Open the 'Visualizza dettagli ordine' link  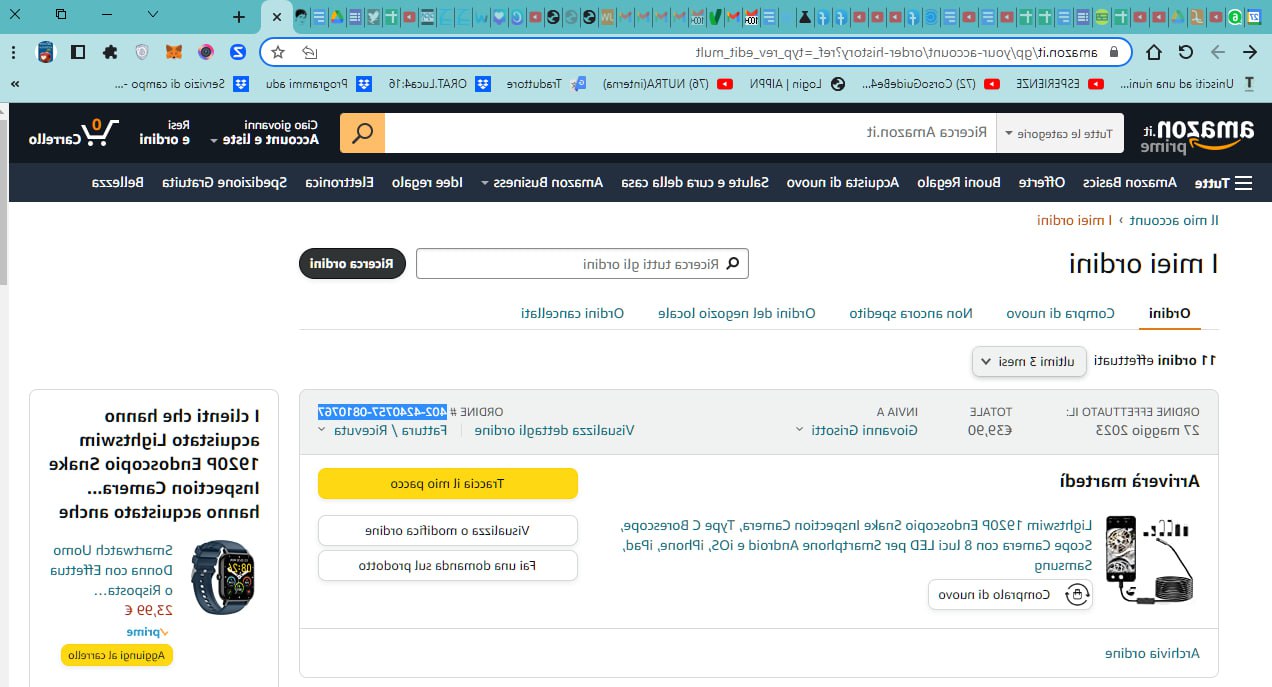554,430
